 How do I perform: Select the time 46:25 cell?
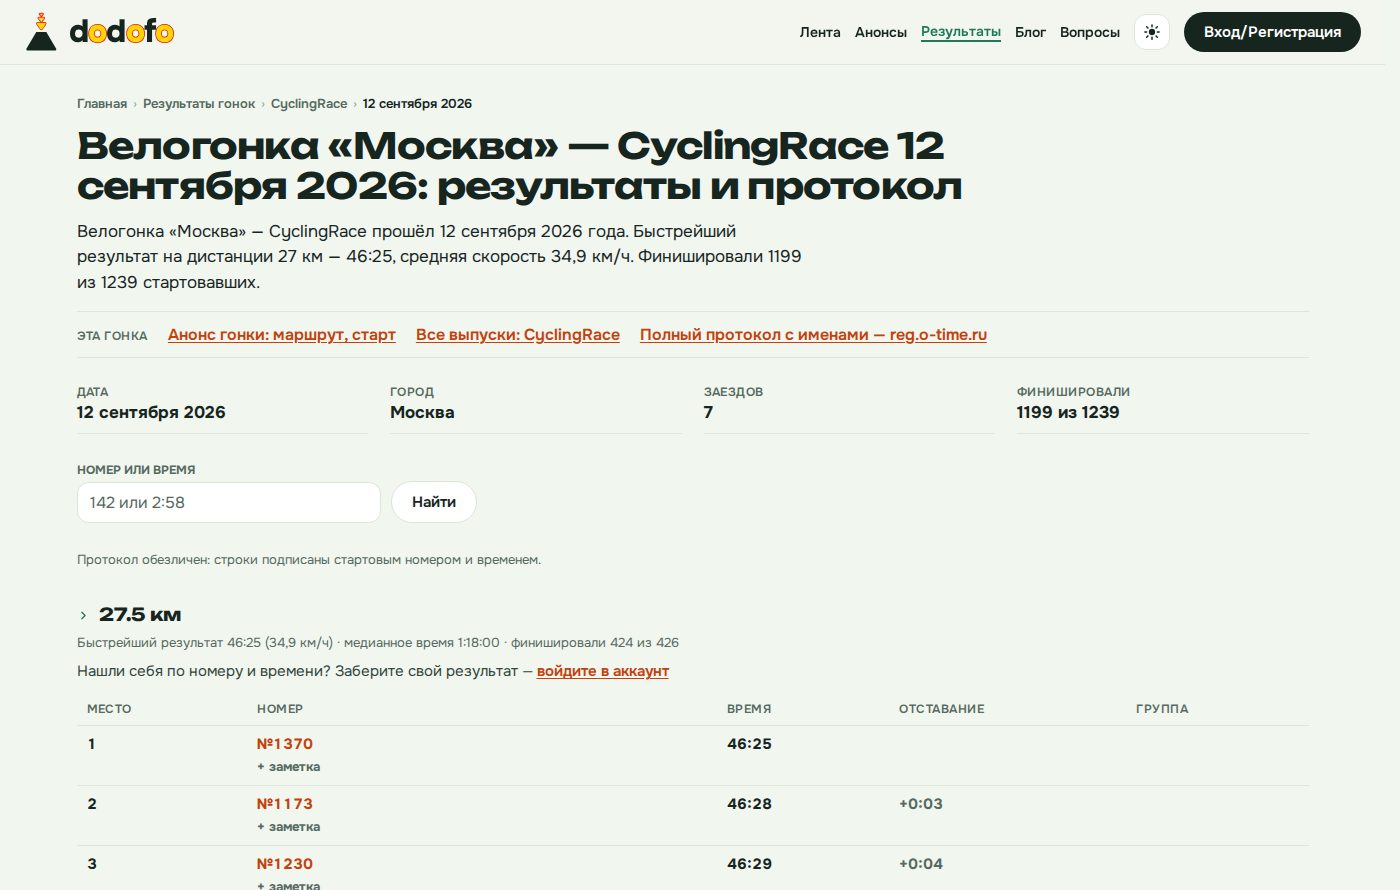pyautogui.click(x=749, y=744)
